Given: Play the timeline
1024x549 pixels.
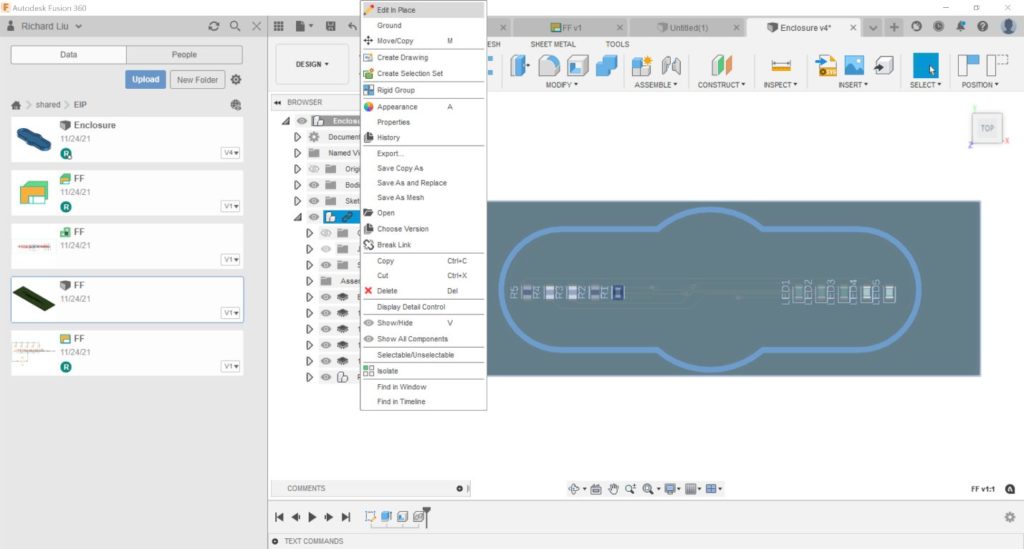Looking at the screenshot, I should (312, 517).
